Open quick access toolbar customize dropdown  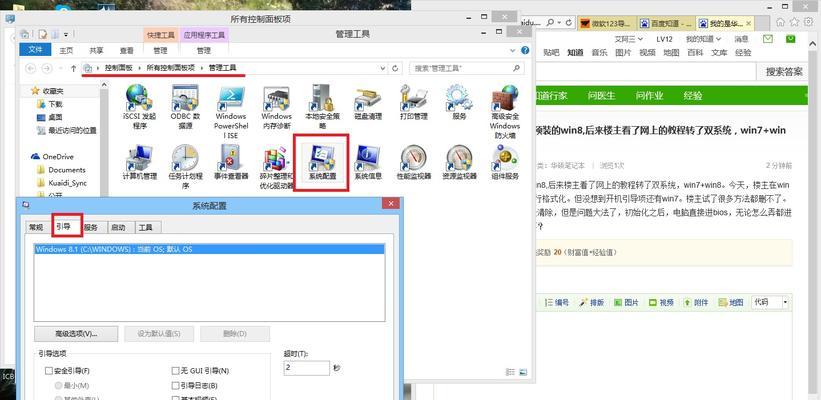click(x=66, y=35)
